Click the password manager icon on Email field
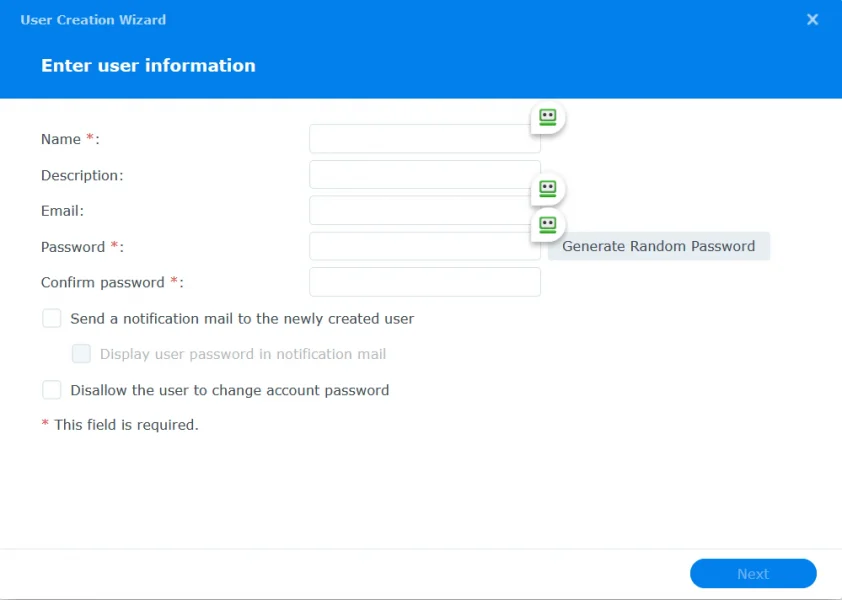The width and height of the screenshot is (842, 600). [548, 189]
